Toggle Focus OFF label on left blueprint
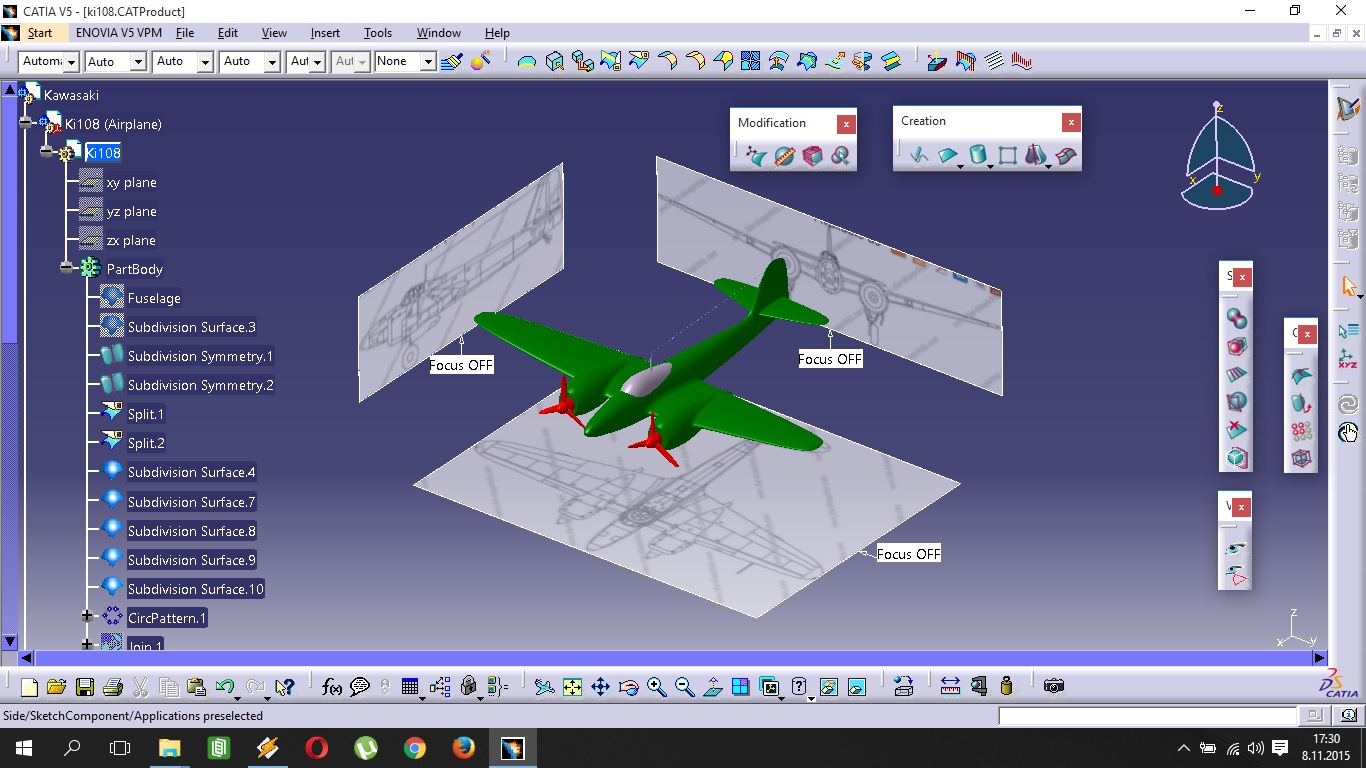 461,365
